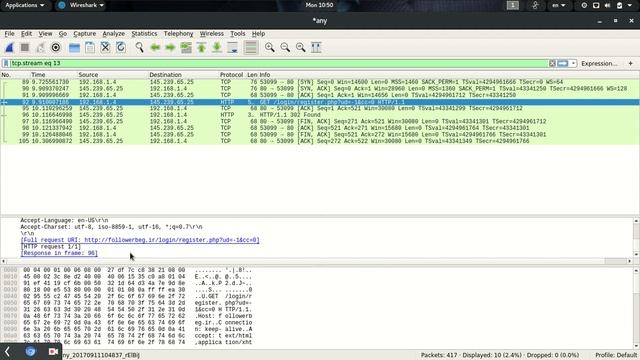The width and height of the screenshot is (640, 360).
Task: Select packet 105 ACK row
Action: tap(320, 141)
